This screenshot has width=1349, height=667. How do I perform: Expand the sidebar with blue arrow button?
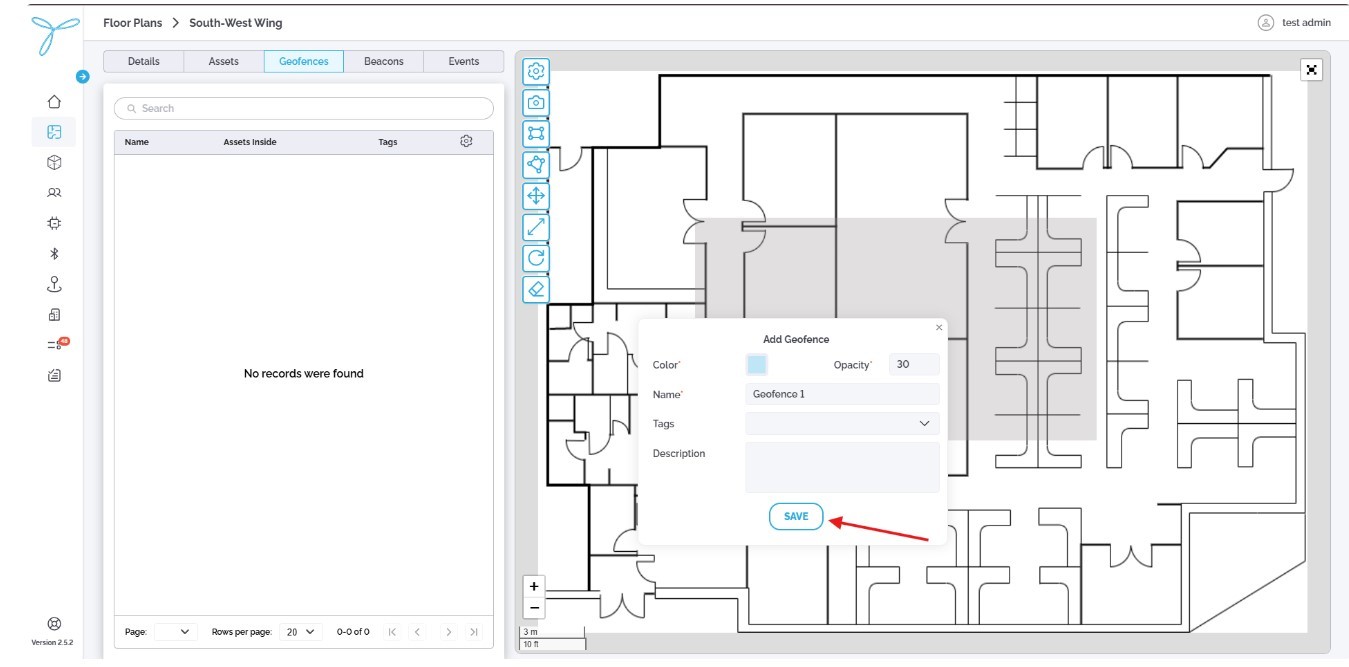(83, 76)
